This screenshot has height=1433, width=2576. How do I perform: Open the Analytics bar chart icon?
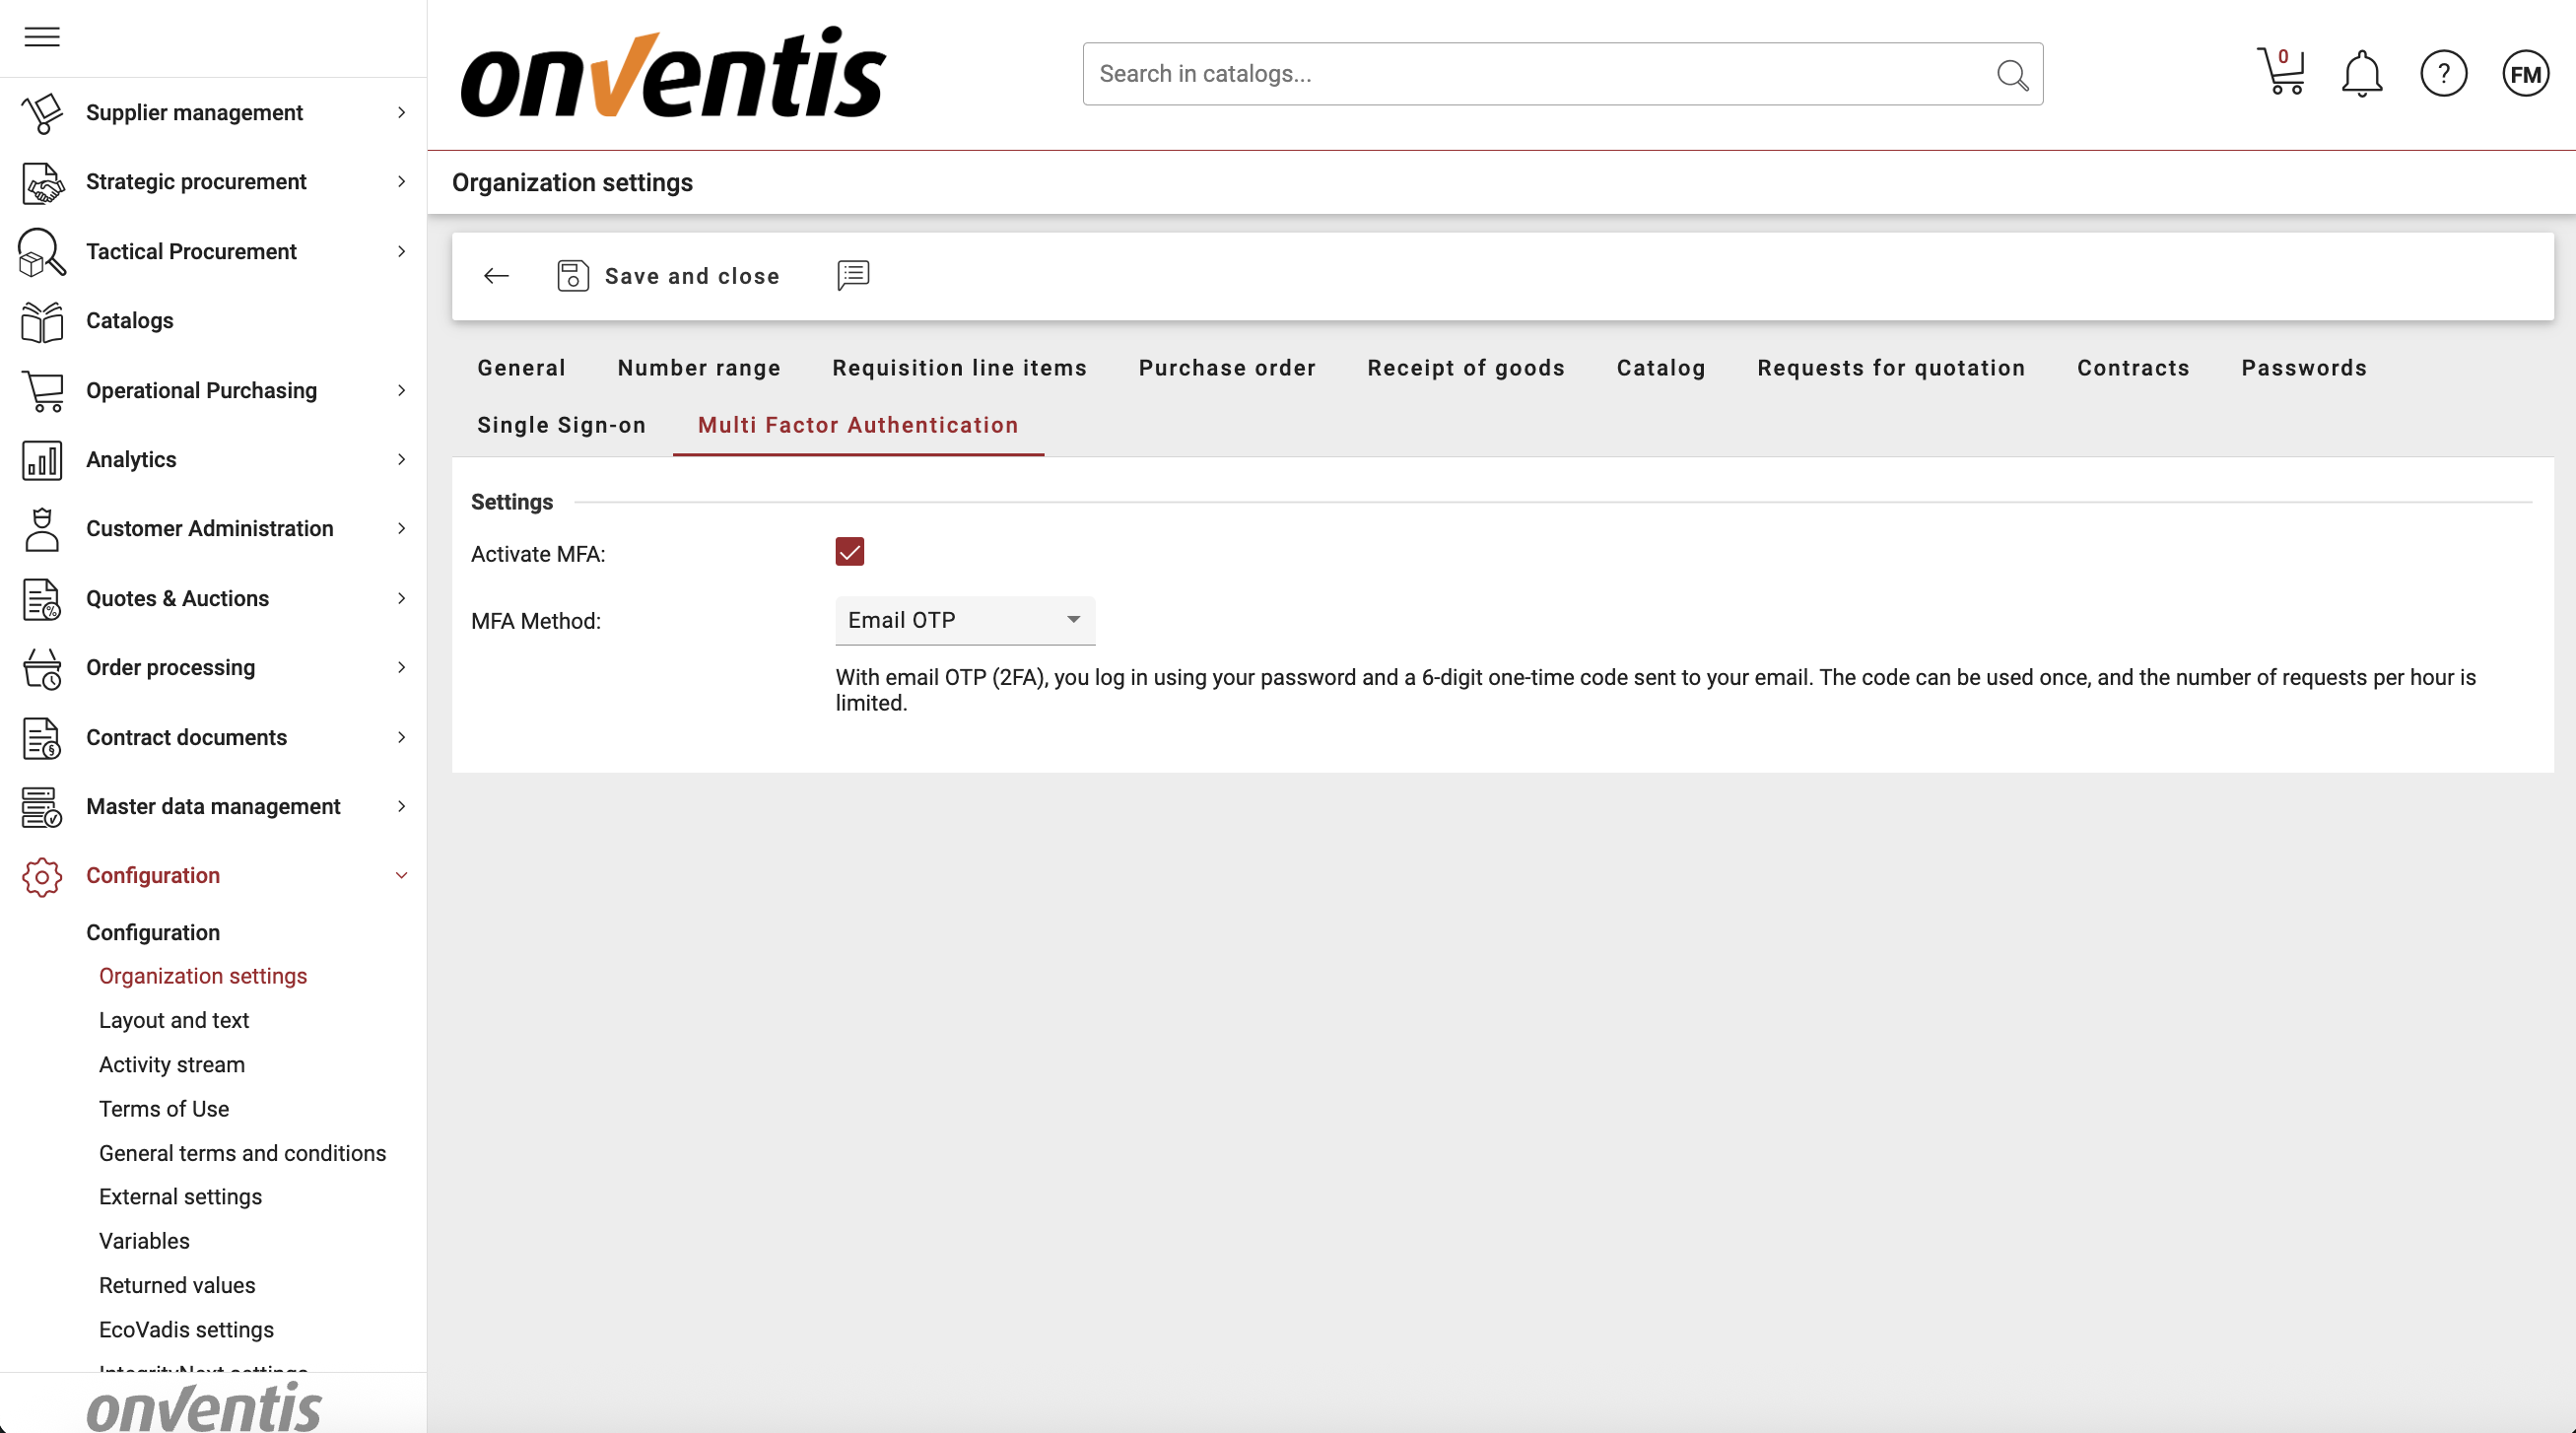(x=41, y=460)
